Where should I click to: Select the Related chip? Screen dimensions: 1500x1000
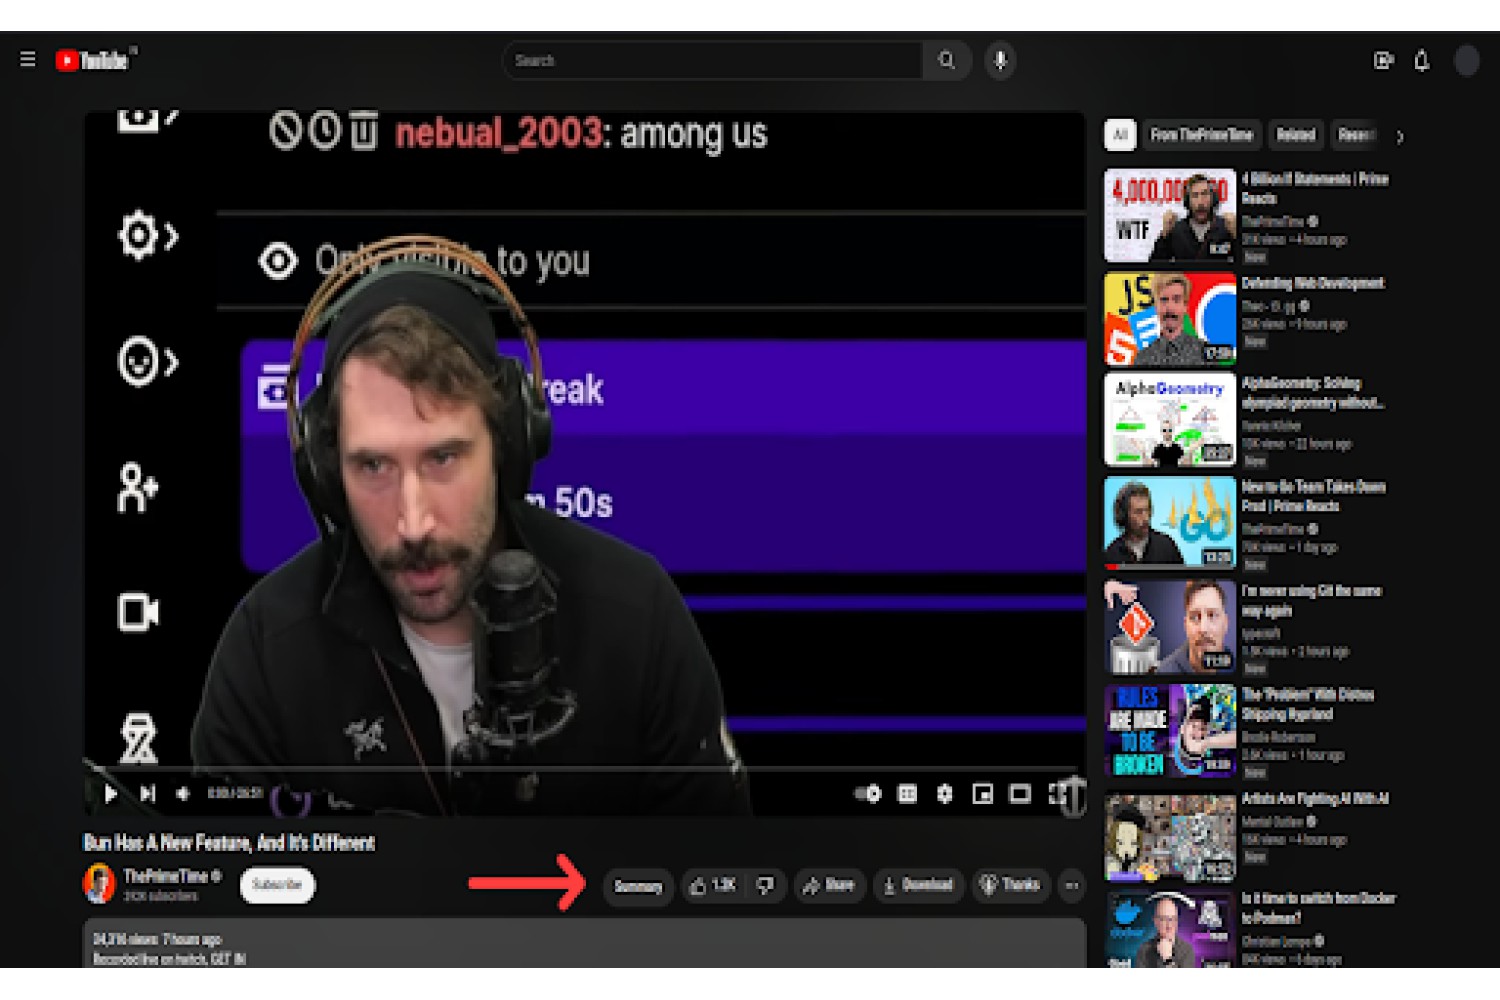pos(1296,135)
